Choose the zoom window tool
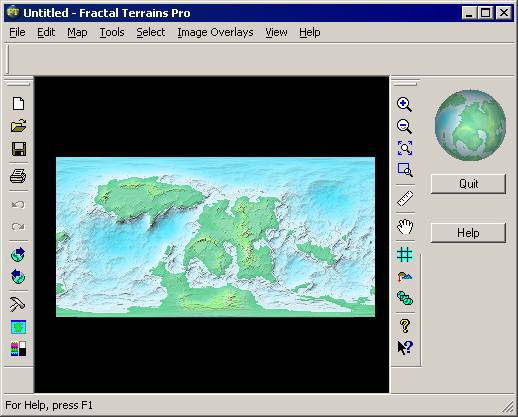The image size is (518, 417). pos(405,170)
